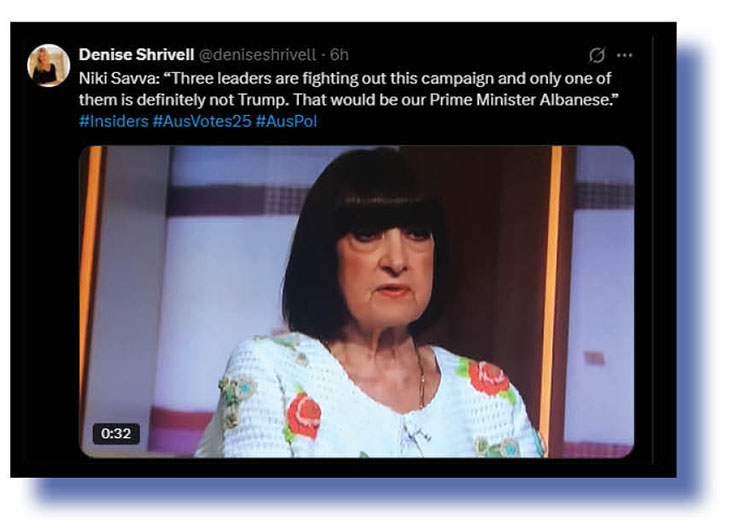Click the words "Niki Savva:" in the post
The image size is (737, 531).
click(119, 78)
